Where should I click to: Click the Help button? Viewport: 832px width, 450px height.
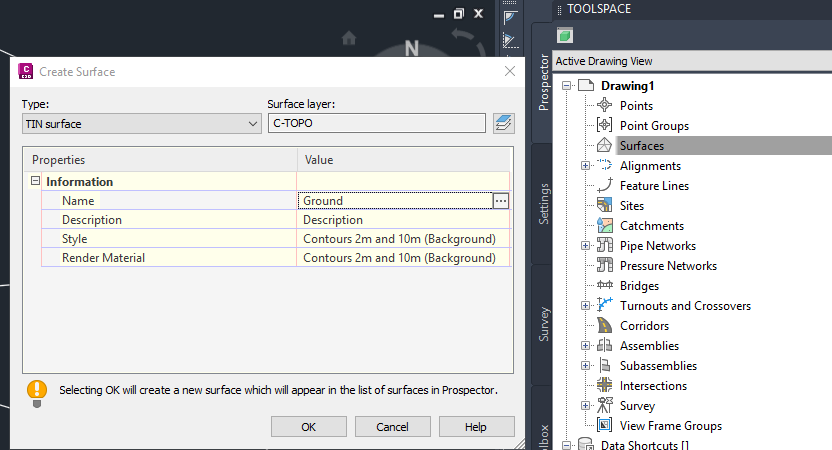coord(476,427)
